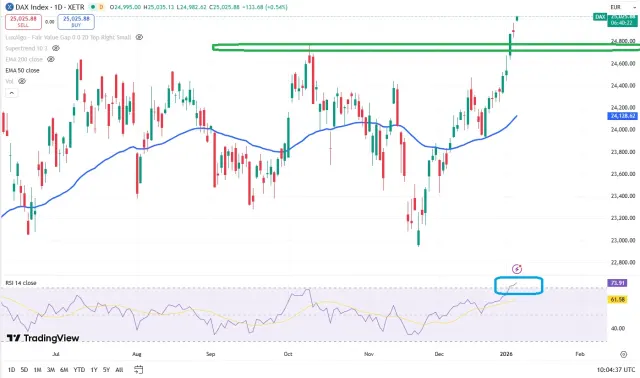The height and width of the screenshot is (378, 640).
Task: Show the EMA 200 close indicator
Action: (x=51, y=59)
